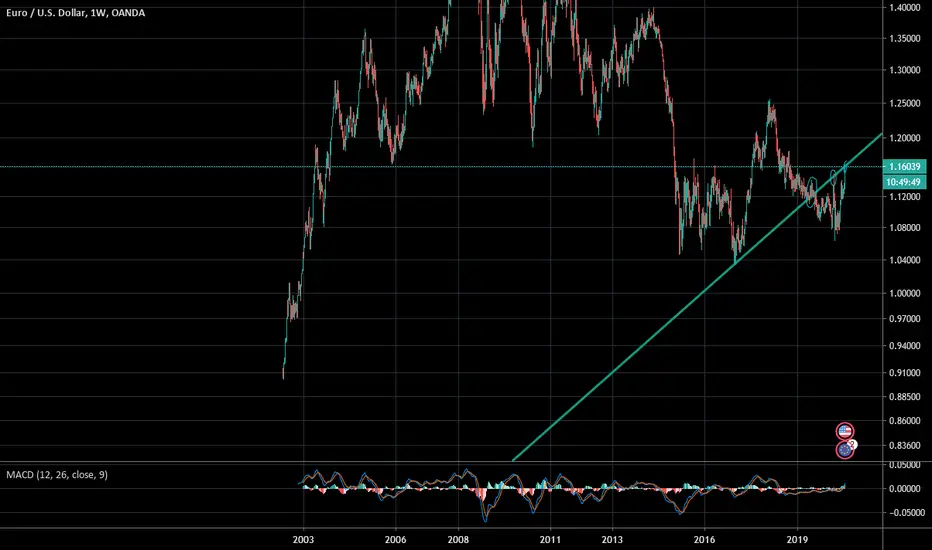Click the 1.40000 price scale label
This screenshot has width=932, height=550.
click(905, 8)
